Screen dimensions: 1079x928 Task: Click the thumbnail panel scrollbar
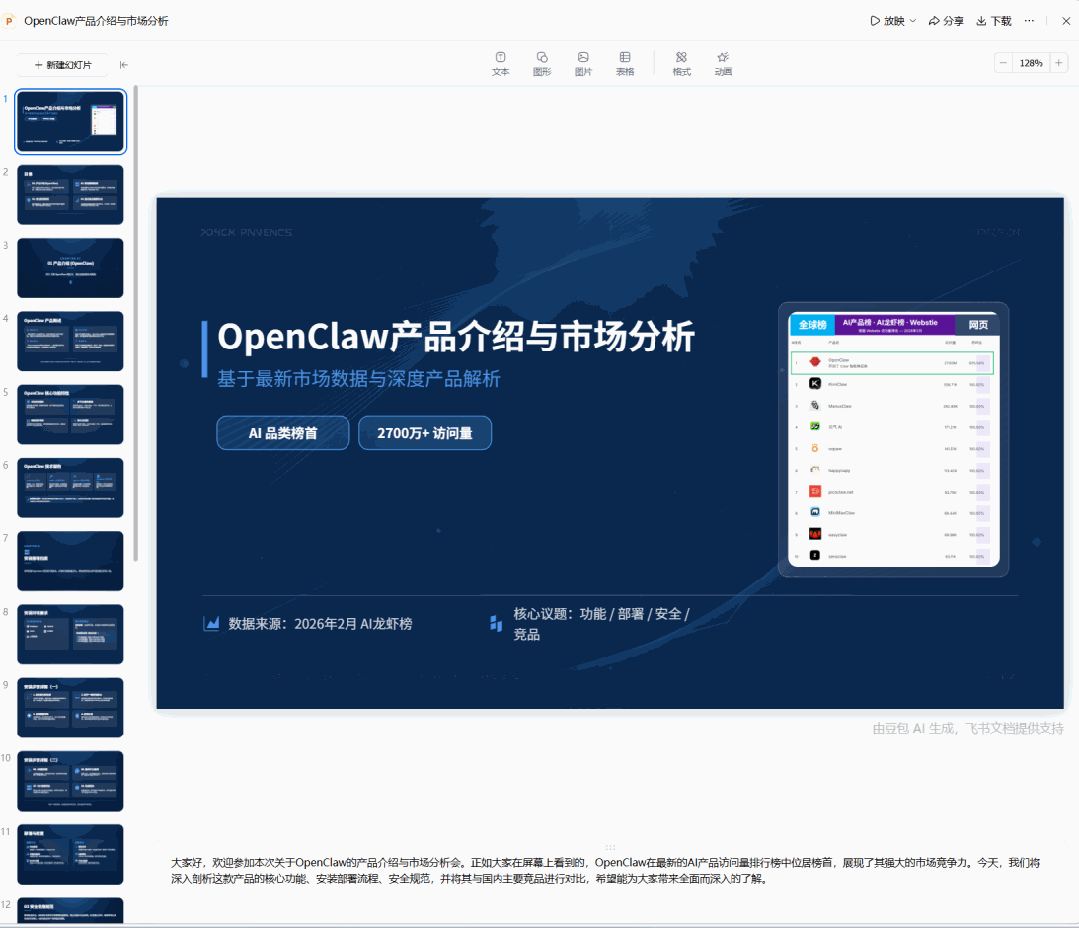(x=136, y=323)
